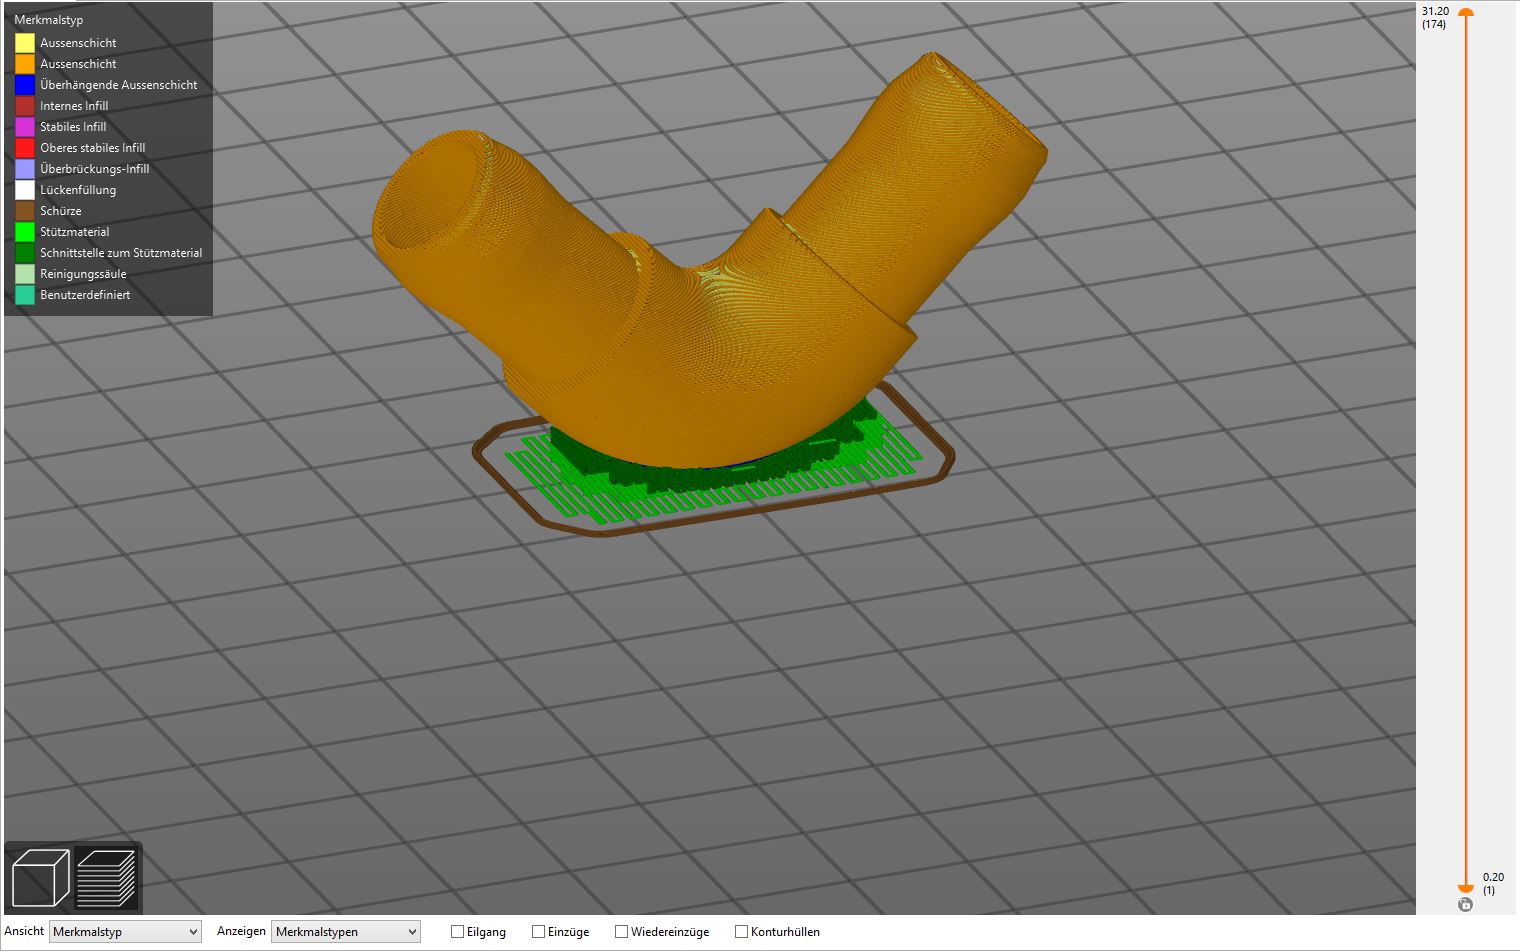This screenshot has height=952, width=1520.
Task: Click the Aussenschicht label beside the yellow swatch
Action: tap(78, 43)
